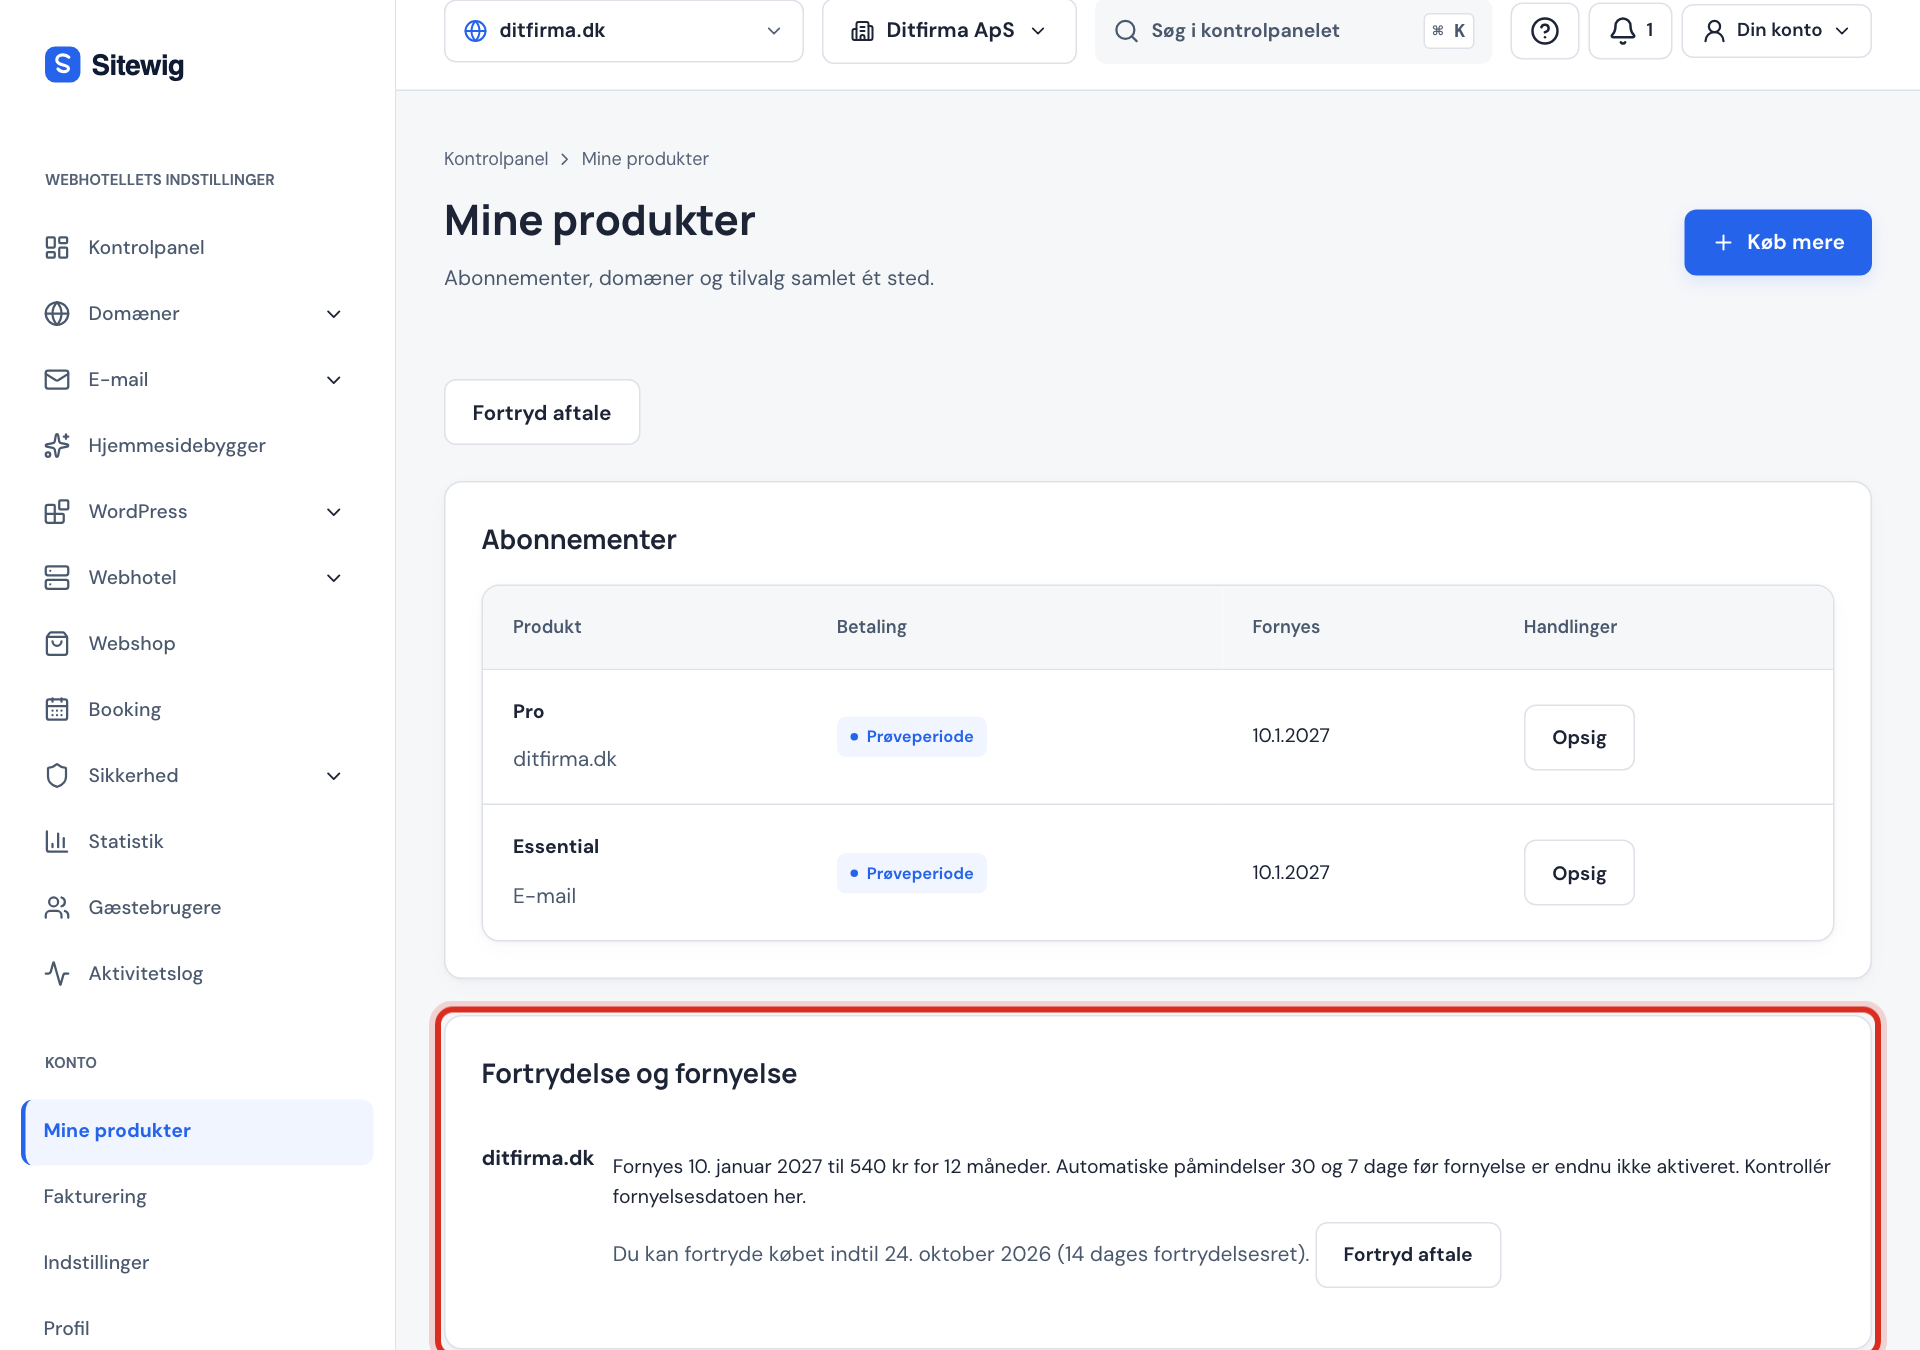Open Gæstebrugere users icon

pos(57,907)
